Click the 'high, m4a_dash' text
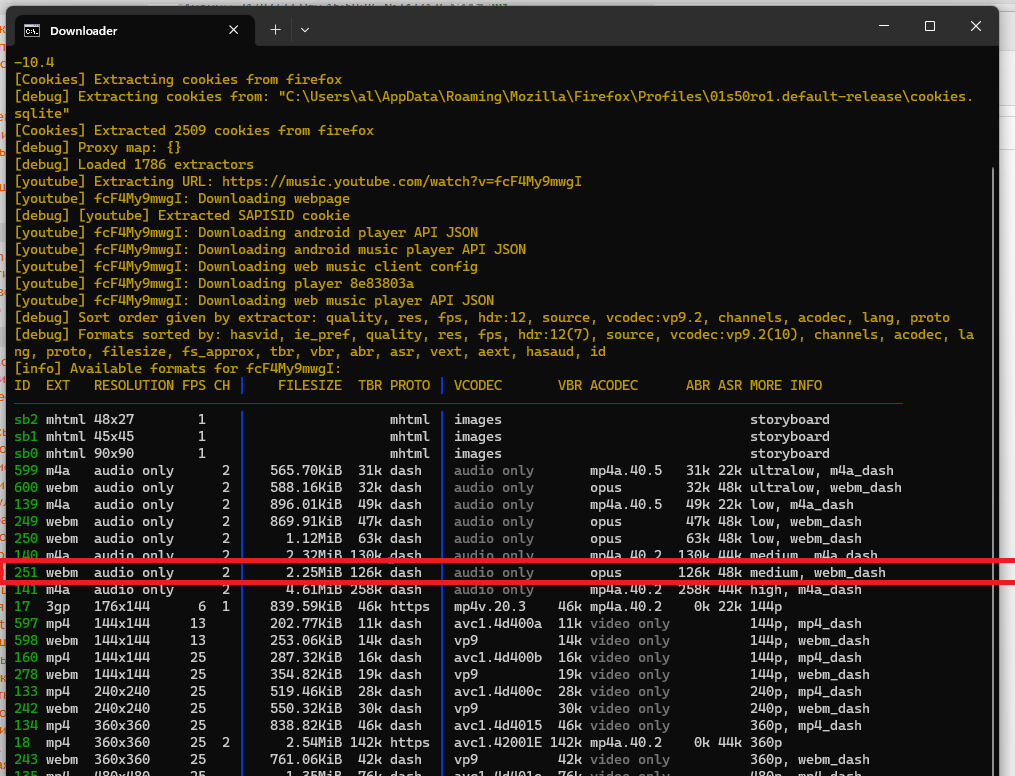Viewport: 1015px width, 776px height. (806, 590)
